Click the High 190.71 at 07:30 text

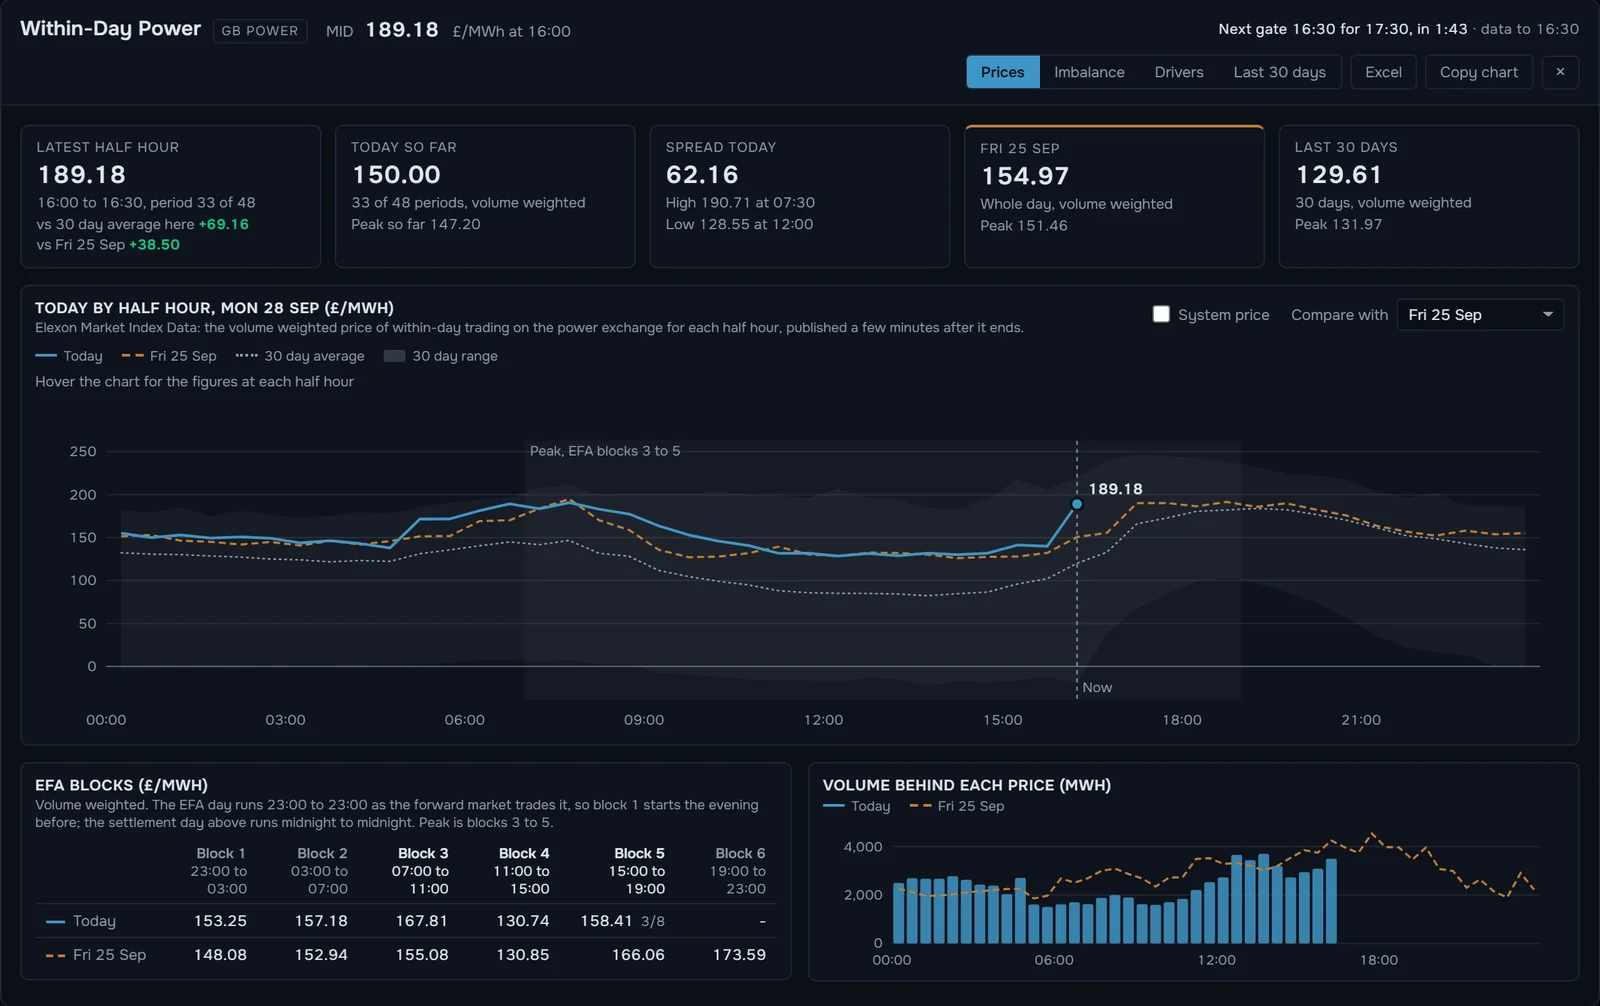[740, 202]
